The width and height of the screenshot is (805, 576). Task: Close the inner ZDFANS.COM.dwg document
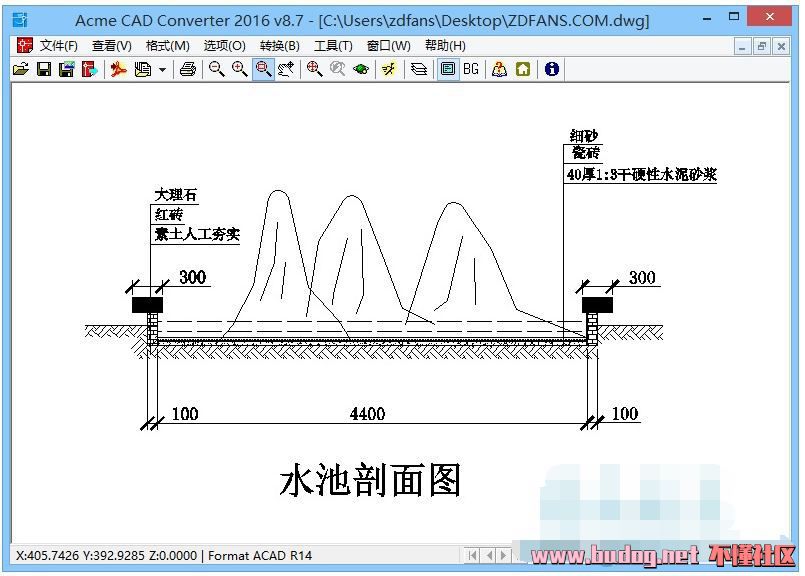point(781,47)
